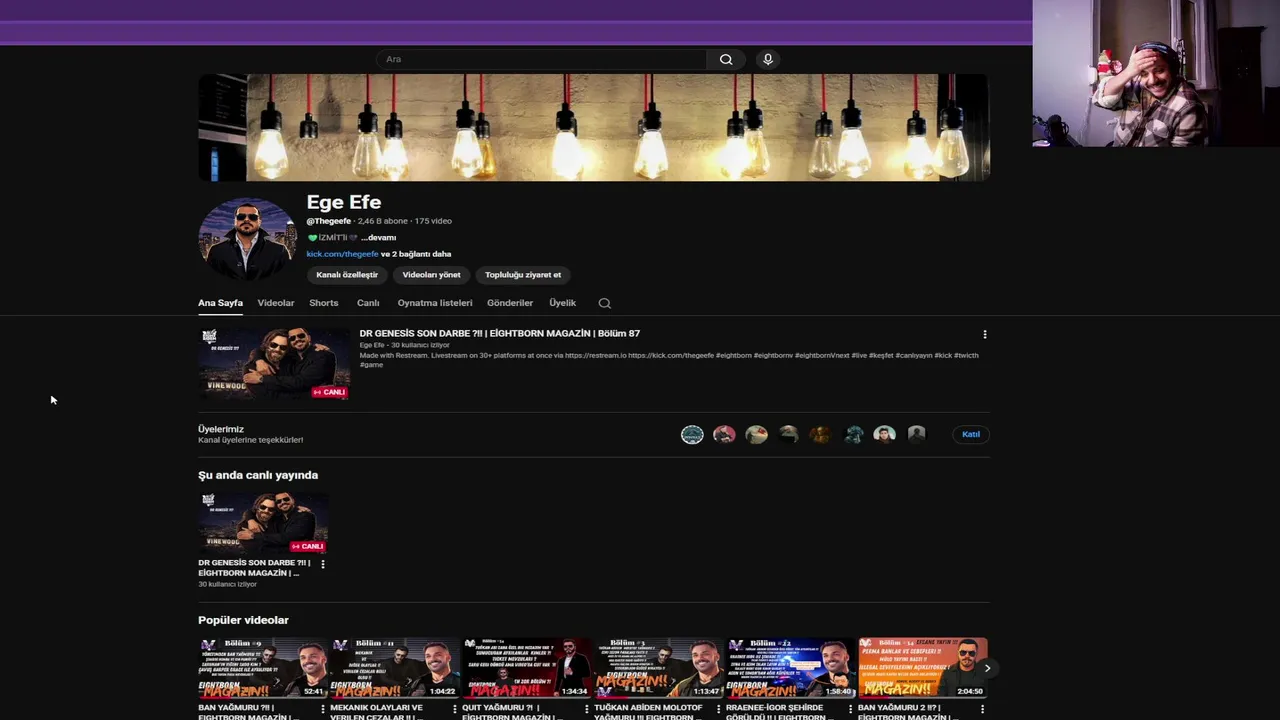Click the fifth member avatar in Üyelerimiz row
This screenshot has height=720, width=1280.
tap(820, 434)
